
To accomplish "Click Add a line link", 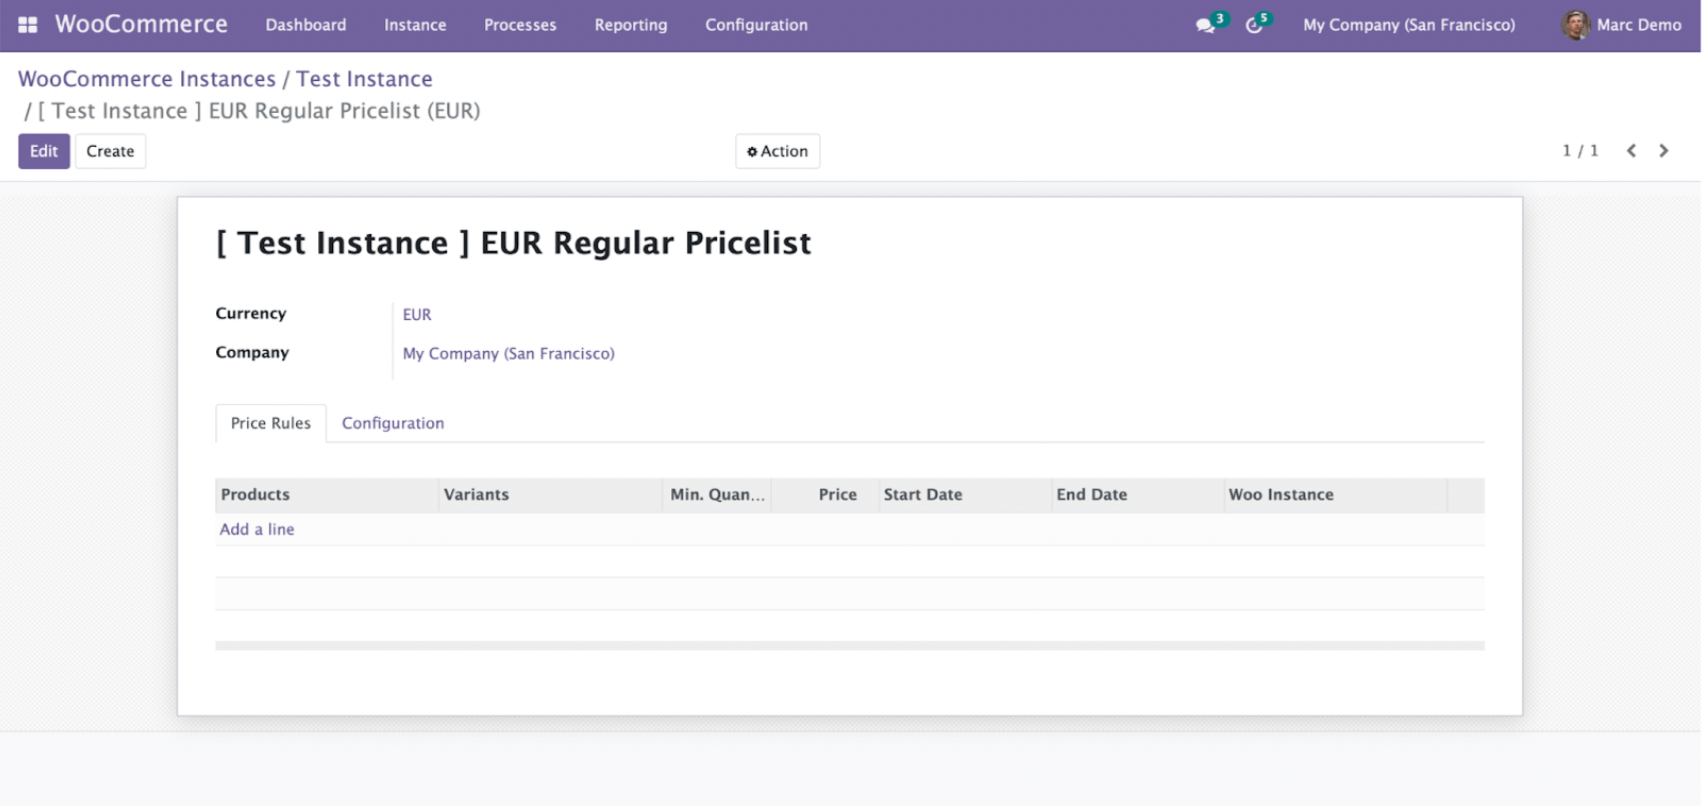I will (x=257, y=529).
